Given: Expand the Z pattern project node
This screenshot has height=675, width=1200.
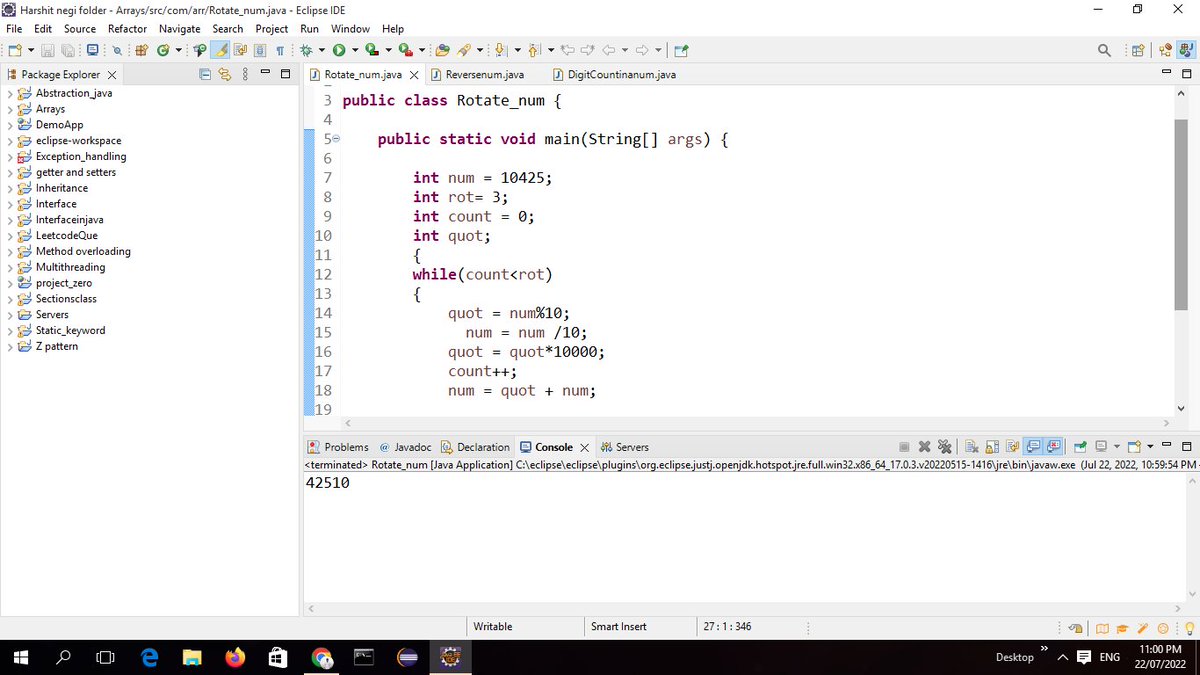Looking at the screenshot, I should pos(11,346).
